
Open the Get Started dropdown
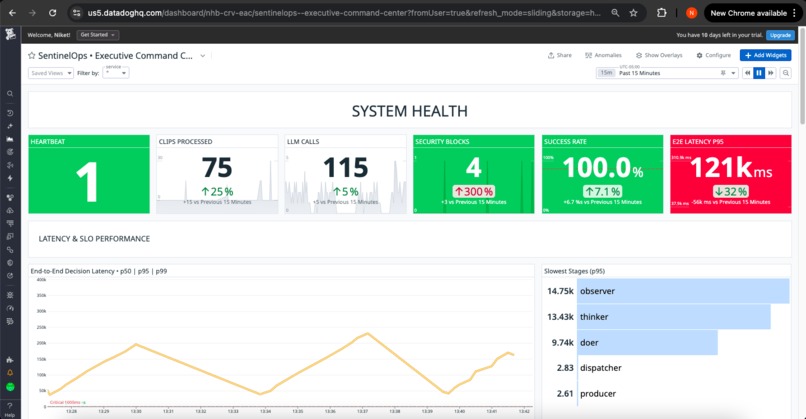98,35
